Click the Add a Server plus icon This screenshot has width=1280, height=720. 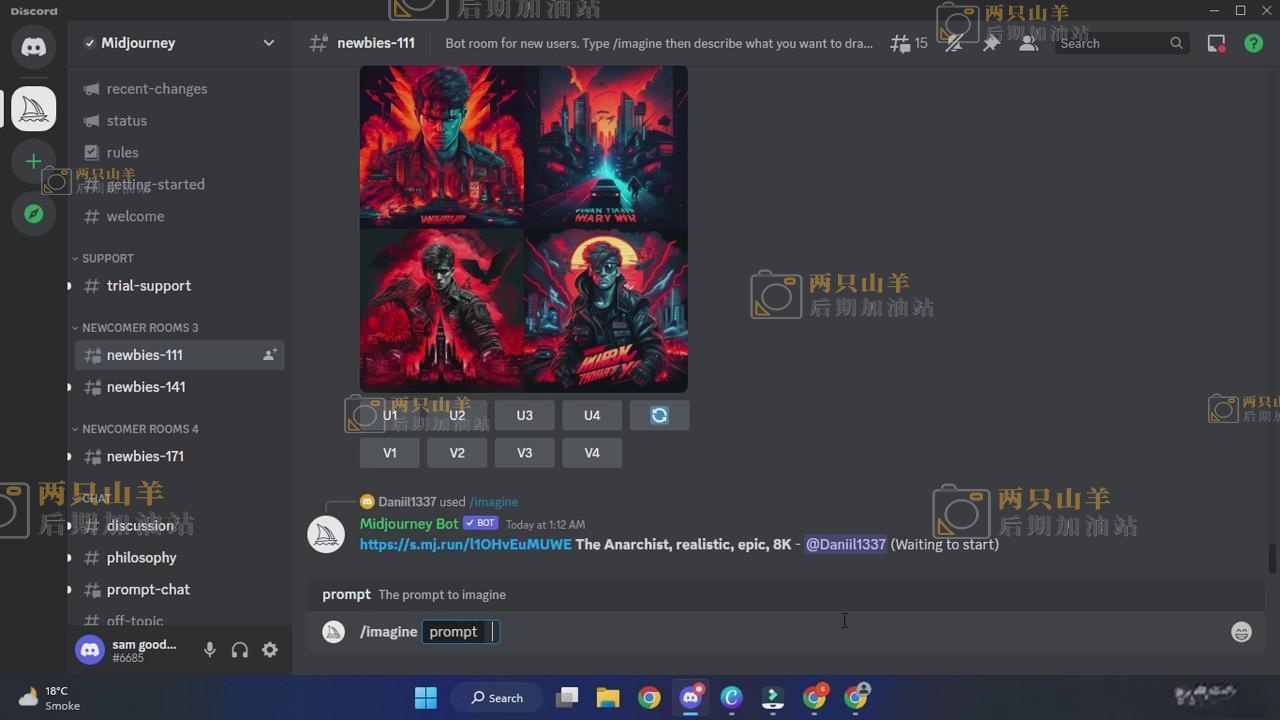pyautogui.click(x=33, y=161)
